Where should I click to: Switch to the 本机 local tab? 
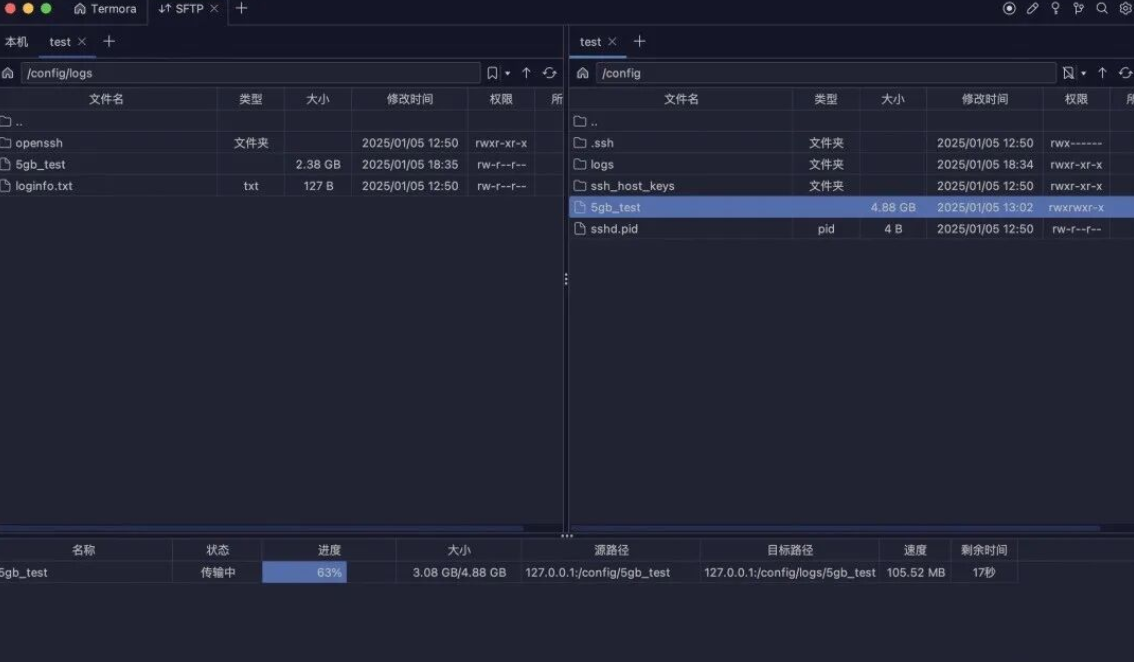17,42
